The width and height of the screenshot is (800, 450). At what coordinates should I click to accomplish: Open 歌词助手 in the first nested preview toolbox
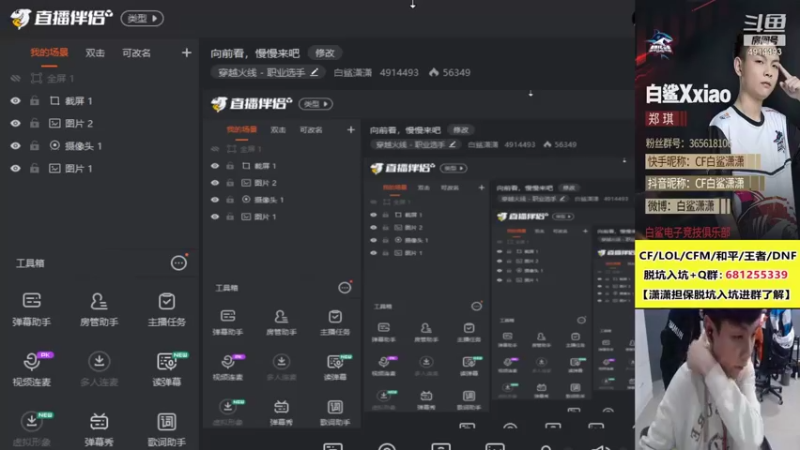click(335, 412)
